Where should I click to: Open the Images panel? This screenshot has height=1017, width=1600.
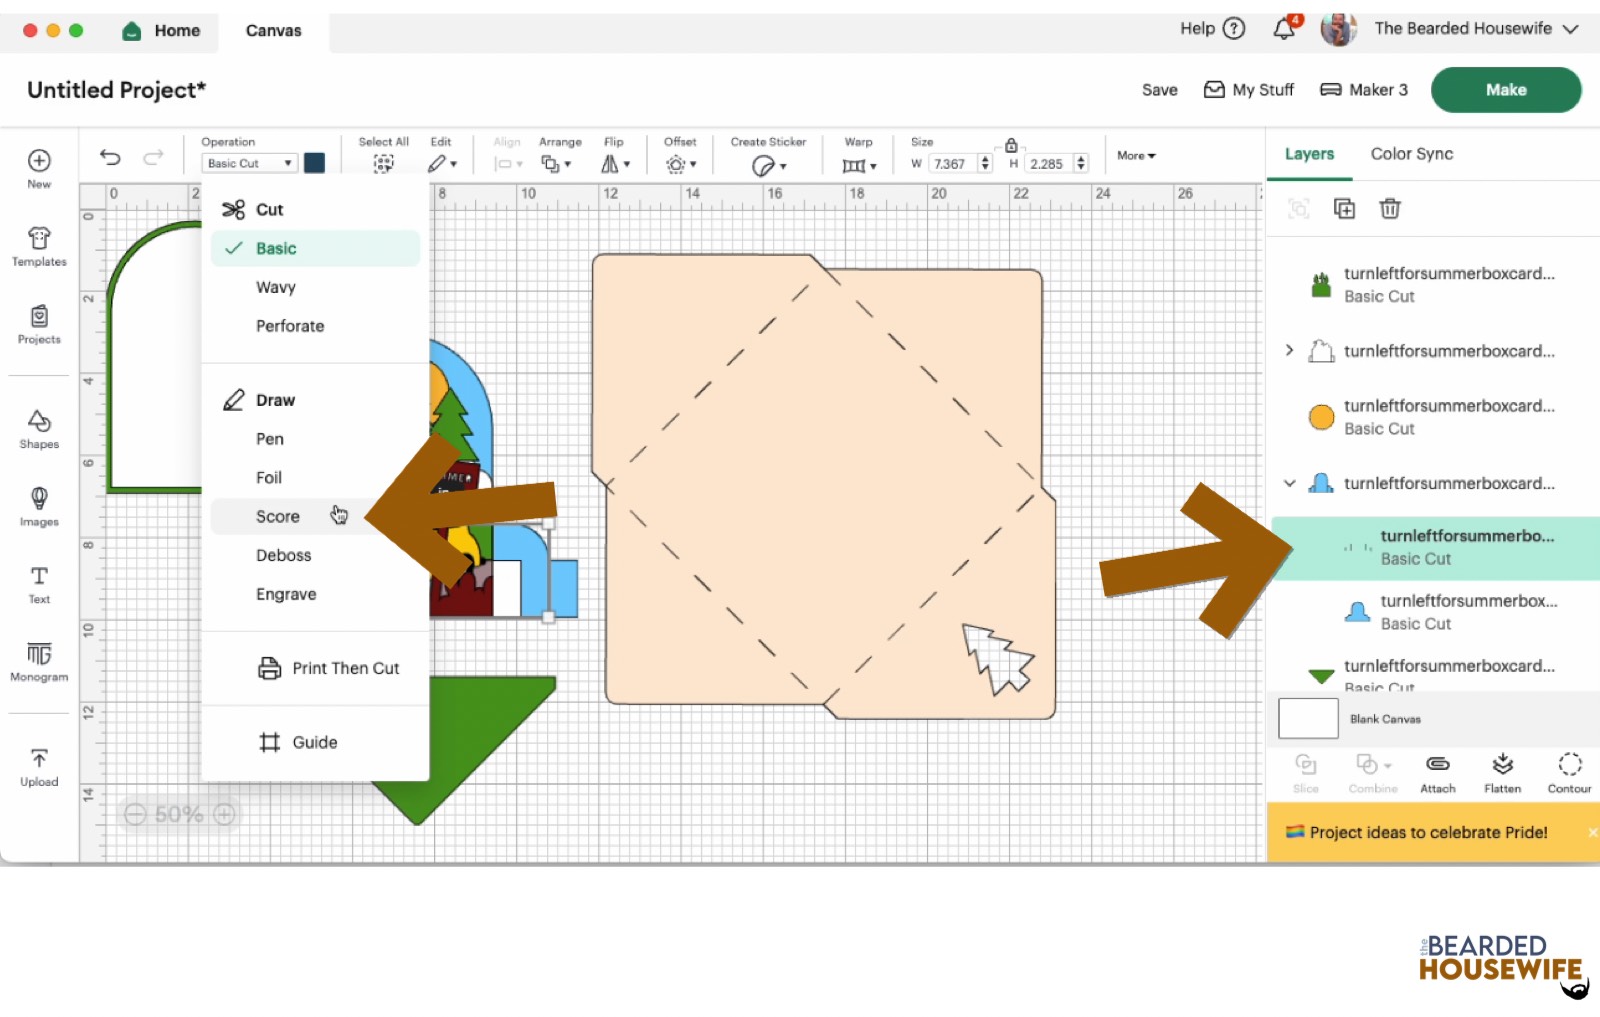pyautogui.click(x=39, y=506)
